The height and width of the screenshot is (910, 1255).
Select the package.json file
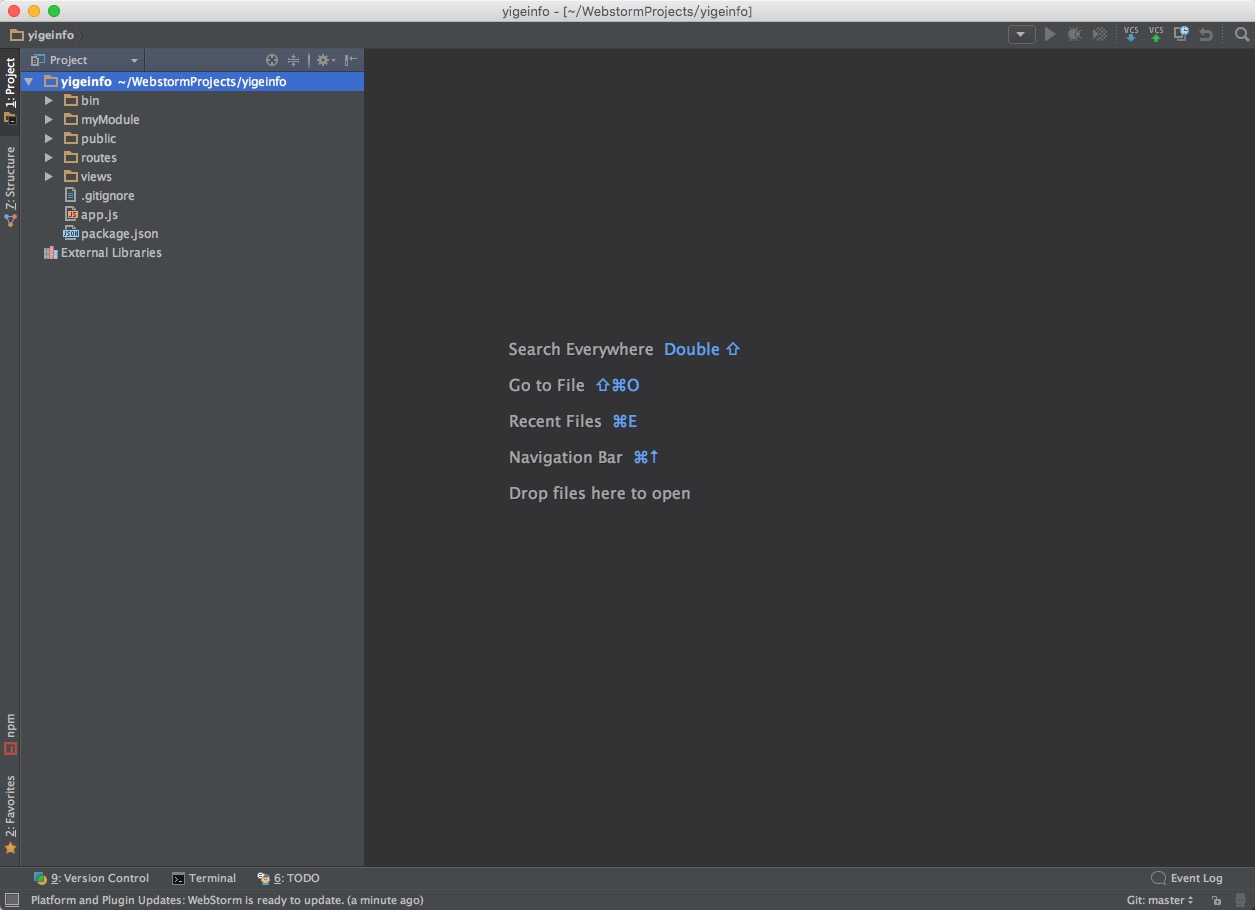(x=120, y=233)
